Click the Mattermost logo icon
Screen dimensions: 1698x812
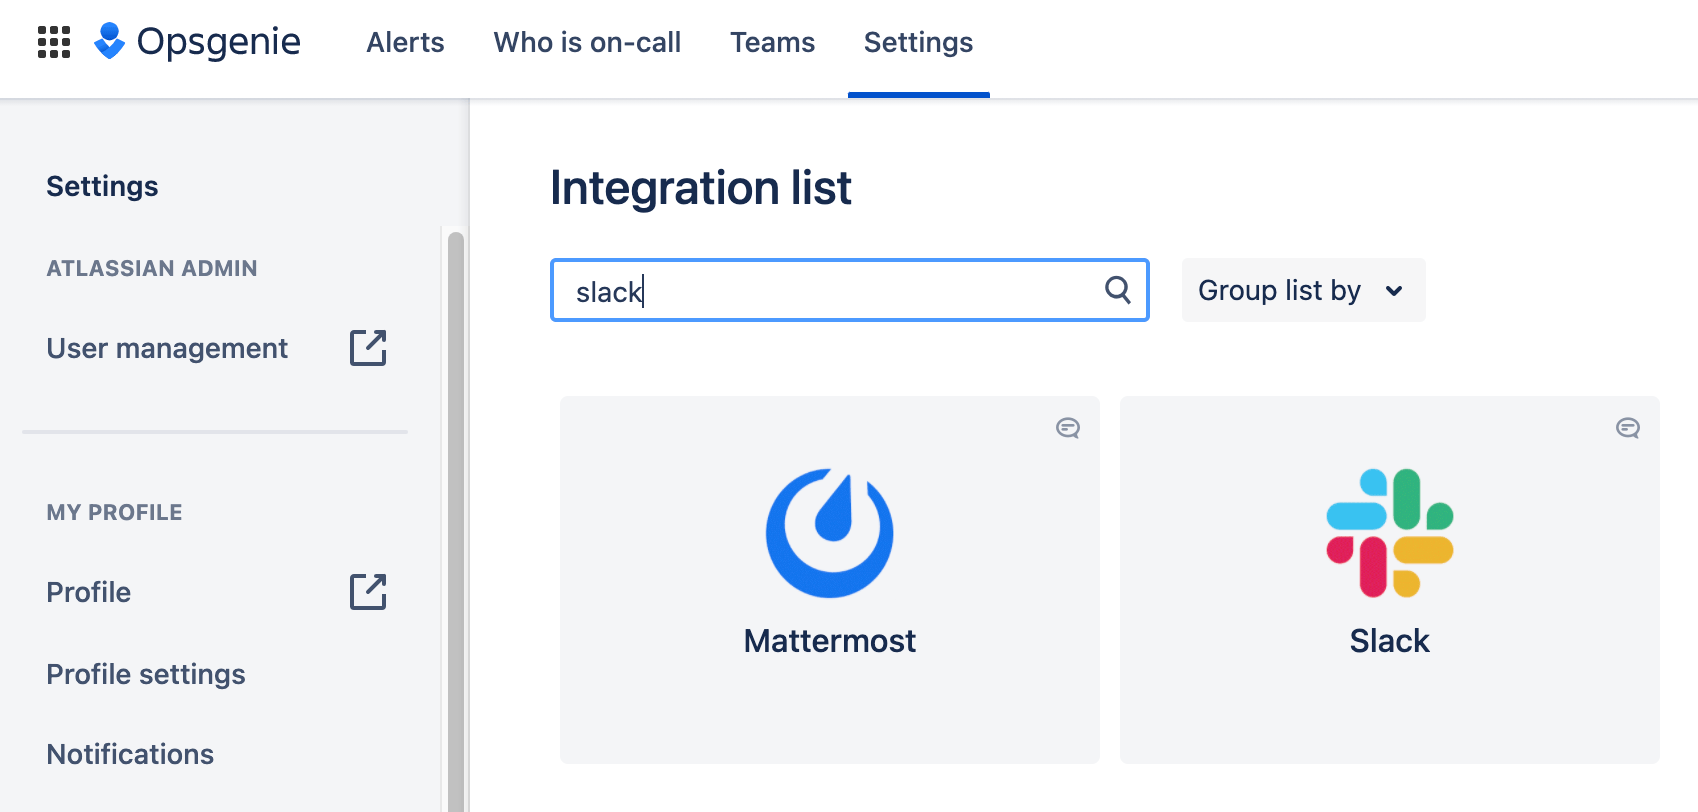pyautogui.click(x=829, y=533)
